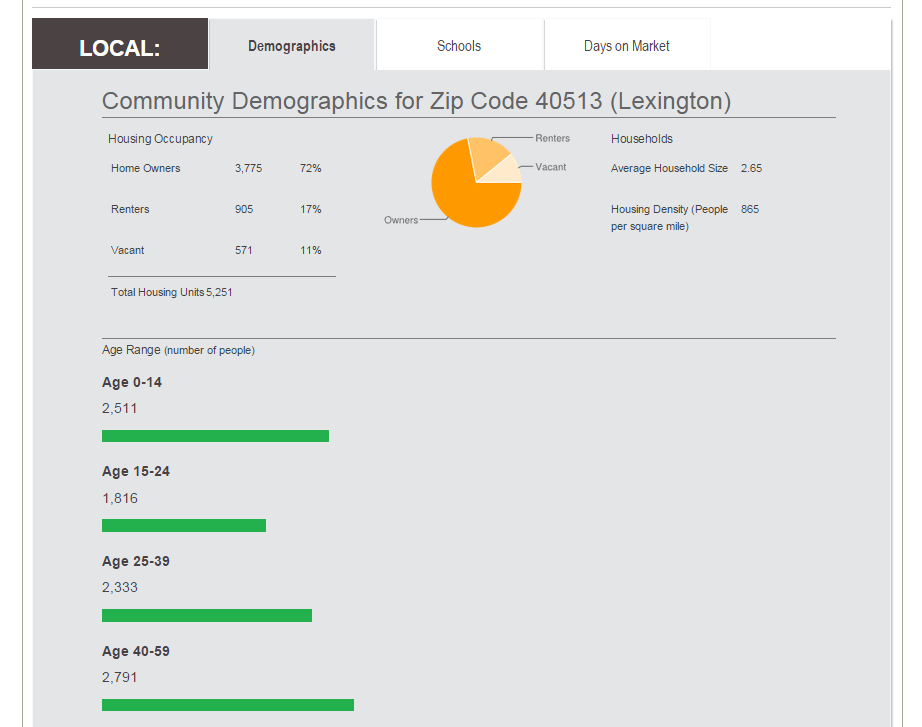Click the Renters count 905

244,209
